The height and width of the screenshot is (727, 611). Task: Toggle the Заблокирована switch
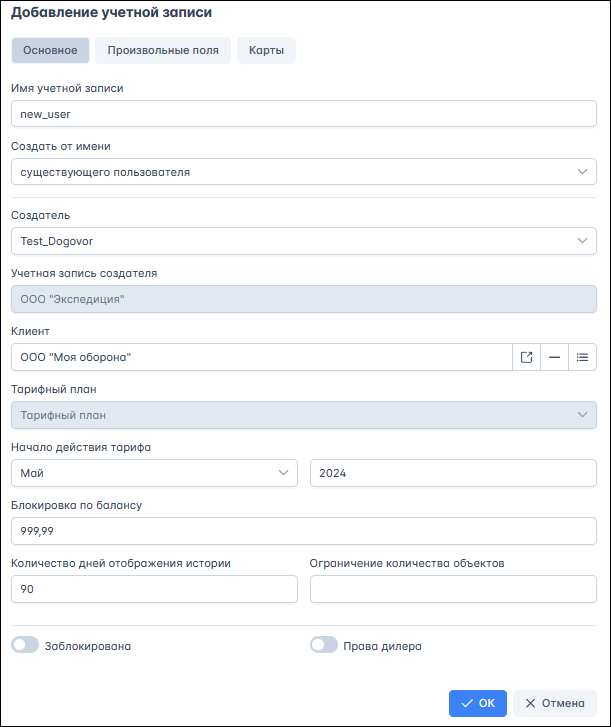click(x=25, y=644)
